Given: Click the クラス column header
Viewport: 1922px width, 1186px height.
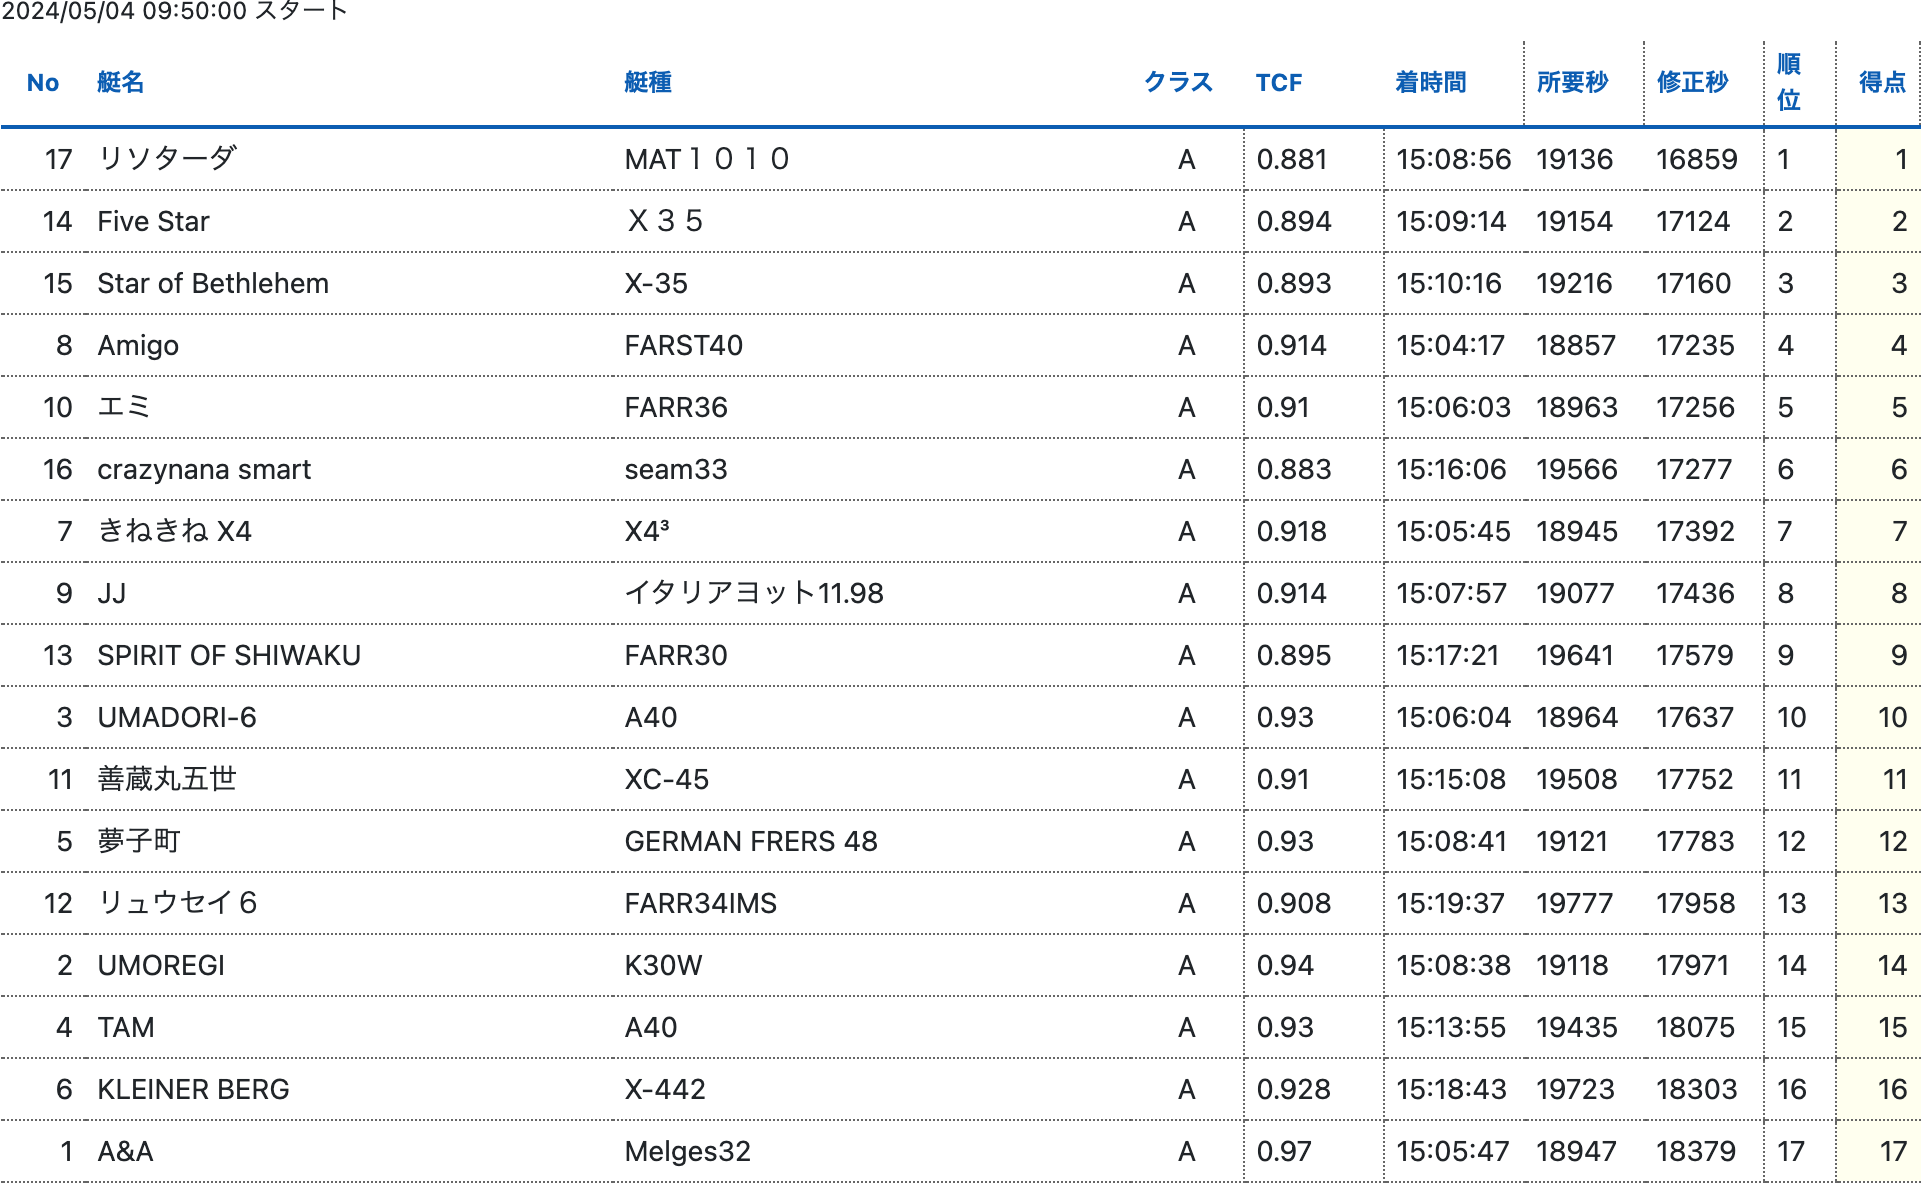Looking at the screenshot, I should (x=1177, y=83).
